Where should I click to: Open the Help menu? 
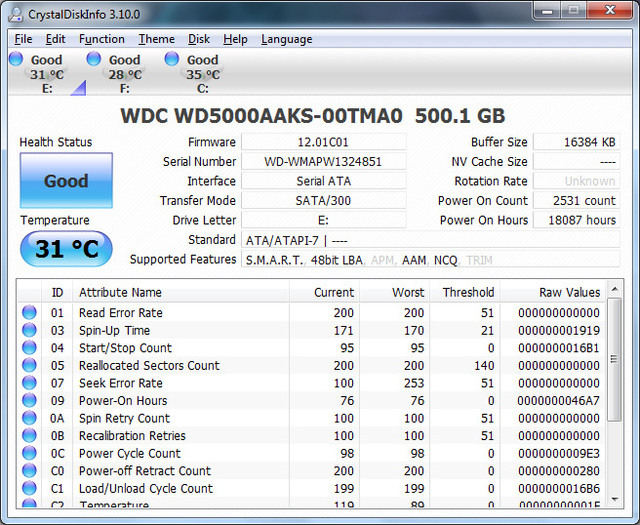(x=235, y=39)
